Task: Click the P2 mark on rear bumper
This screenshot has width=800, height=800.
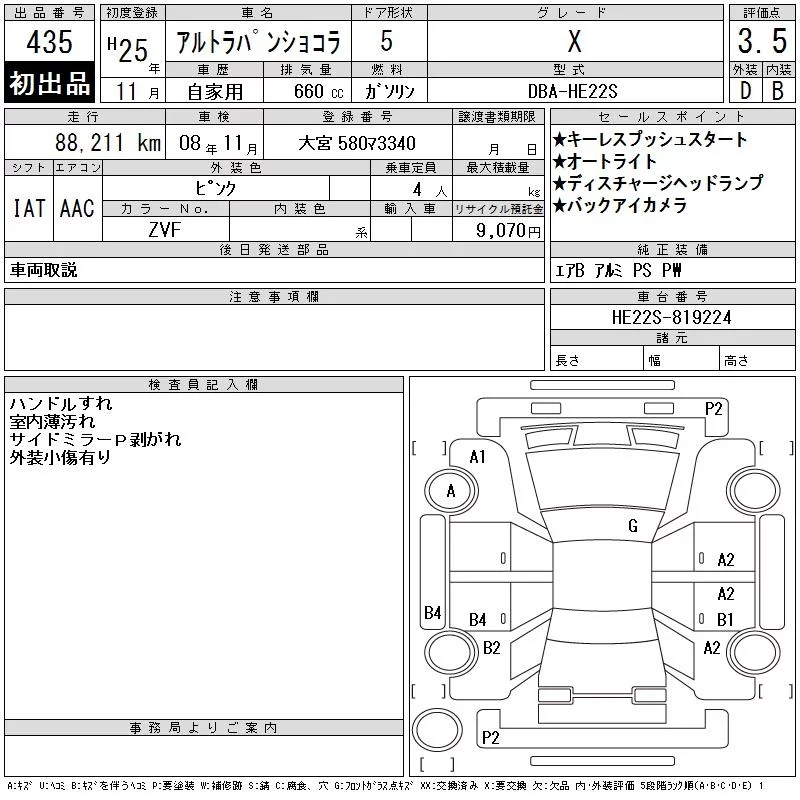Action: click(x=491, y=737)
